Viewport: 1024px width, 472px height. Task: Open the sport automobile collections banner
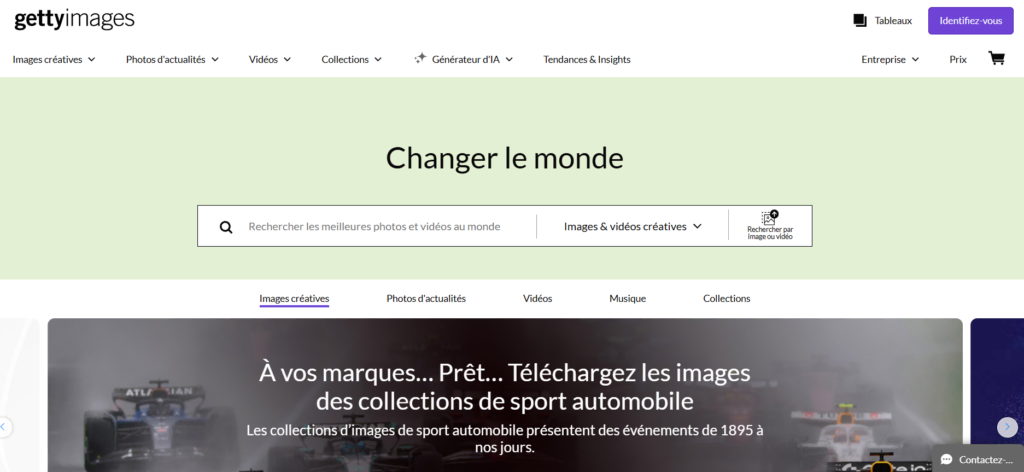(505, 395)
